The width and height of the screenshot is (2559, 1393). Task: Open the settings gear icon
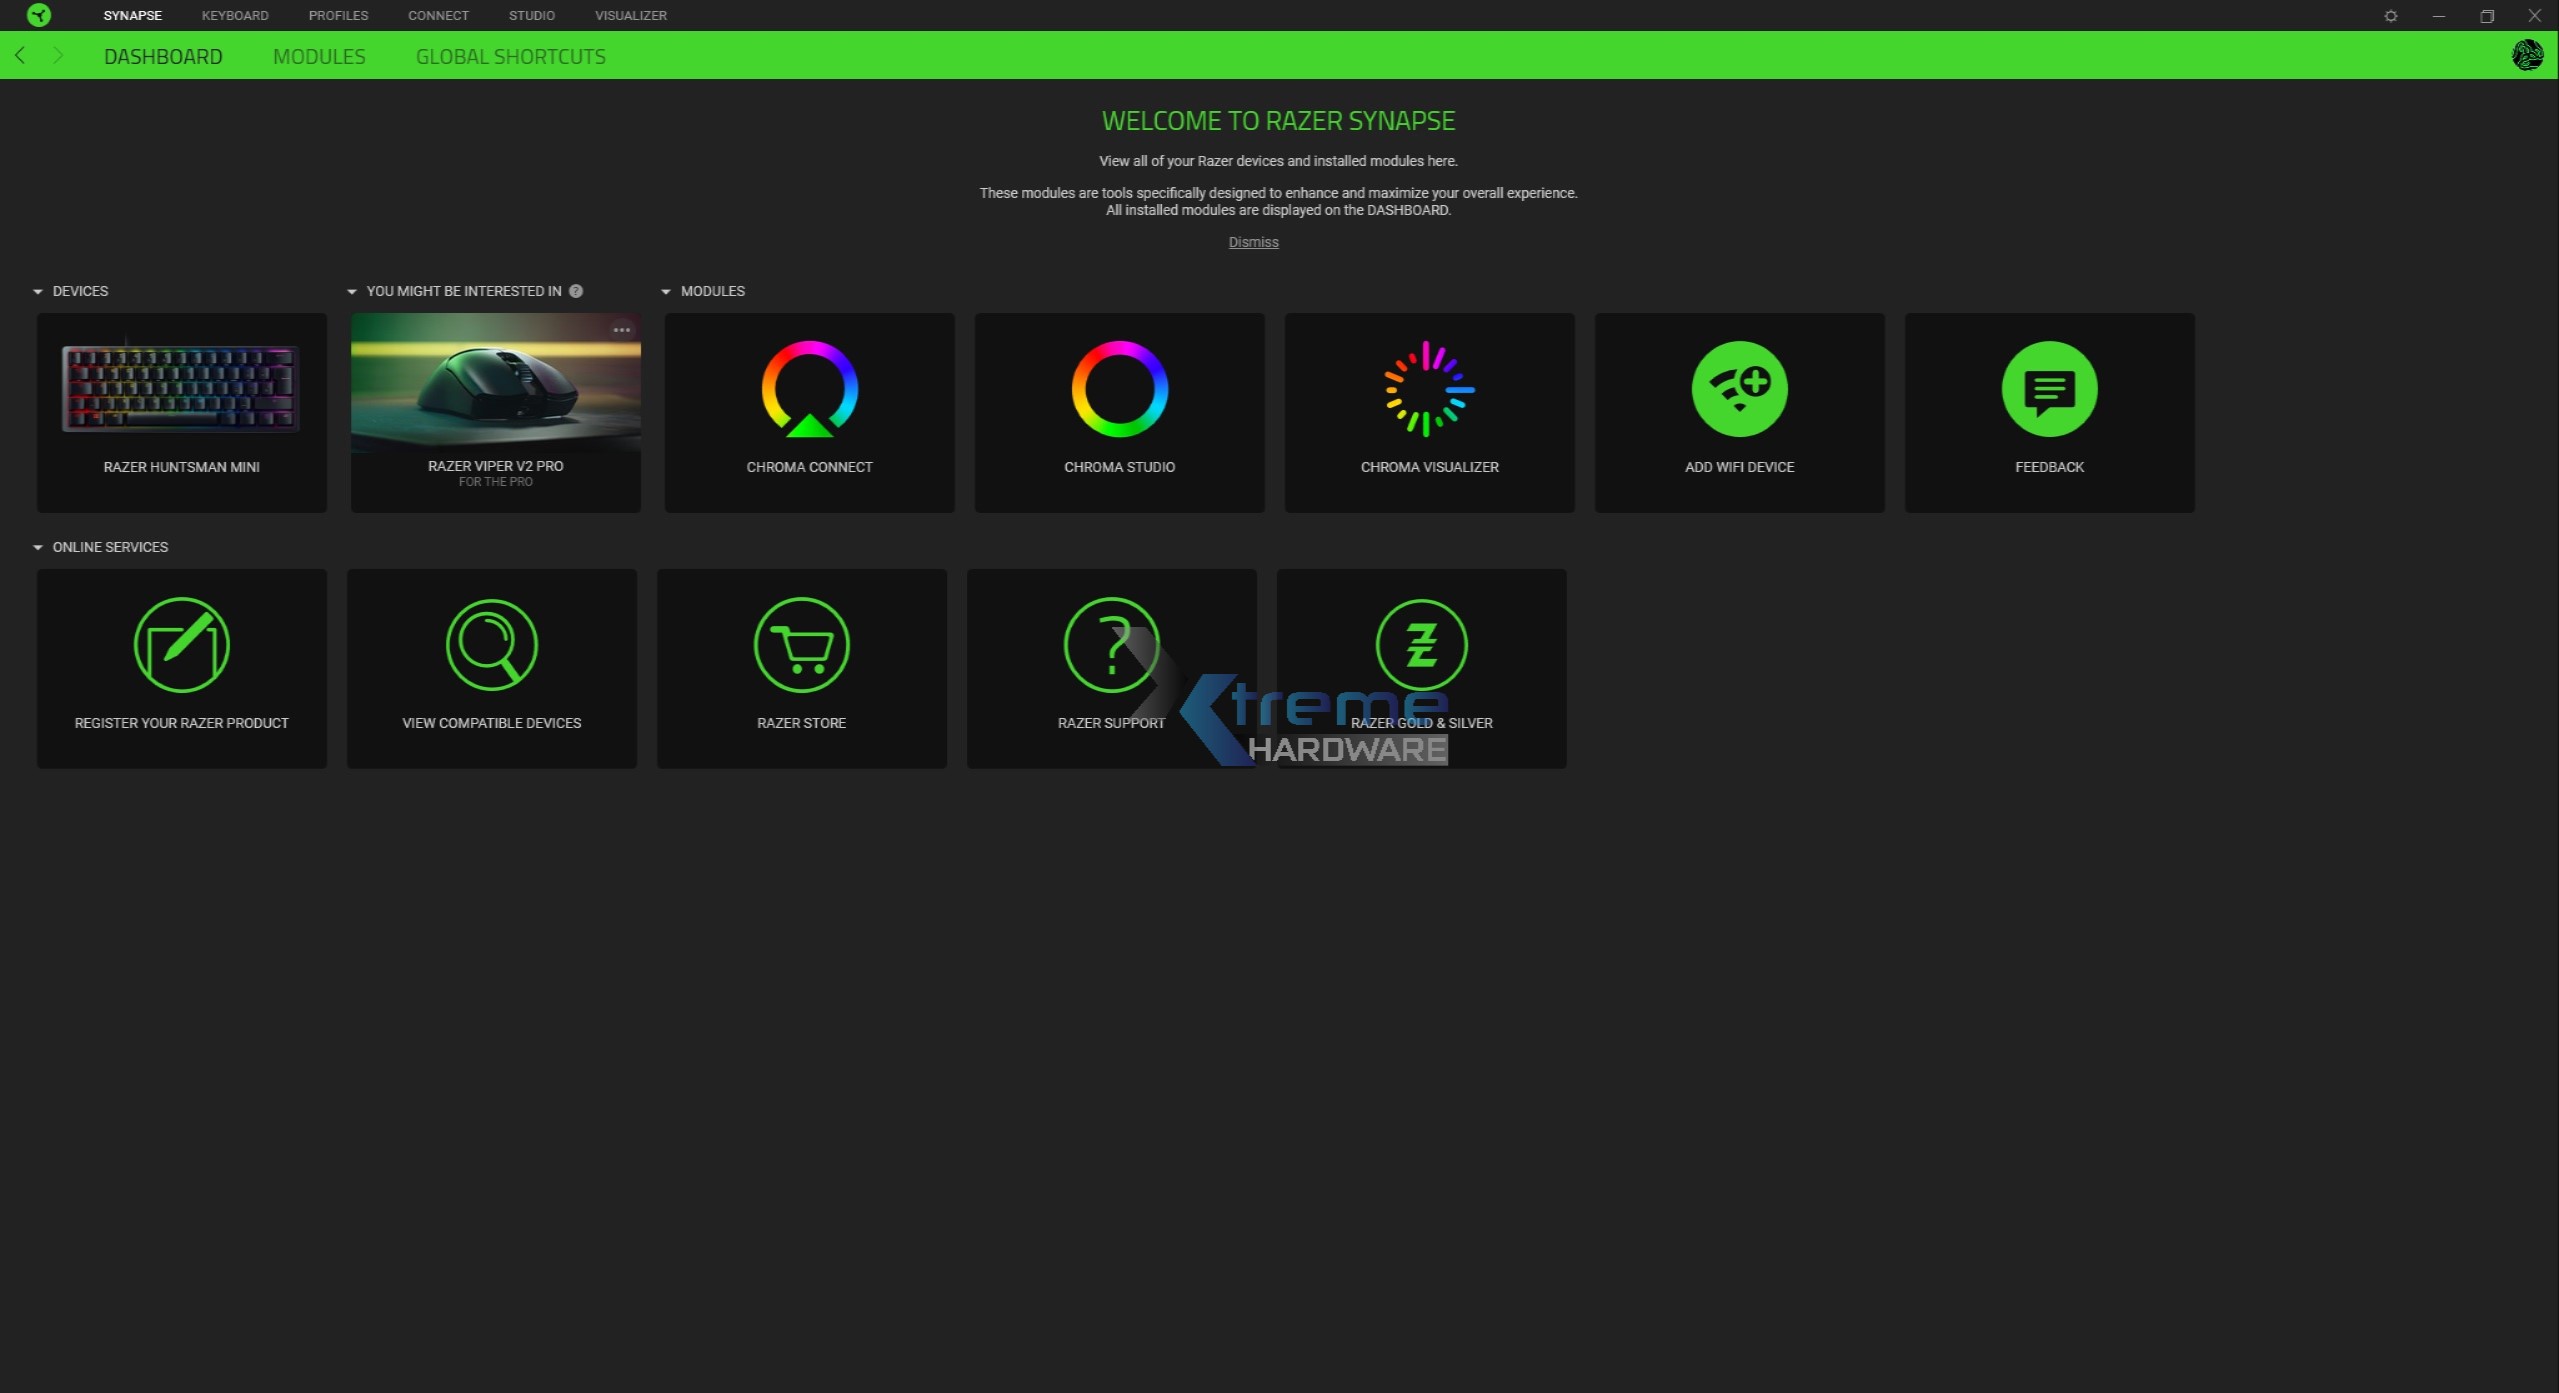(2390, 16)
